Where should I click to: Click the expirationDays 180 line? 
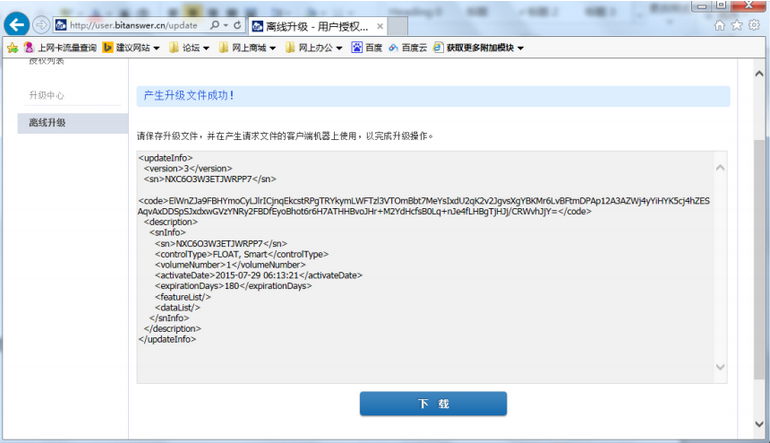coord(233,286)
